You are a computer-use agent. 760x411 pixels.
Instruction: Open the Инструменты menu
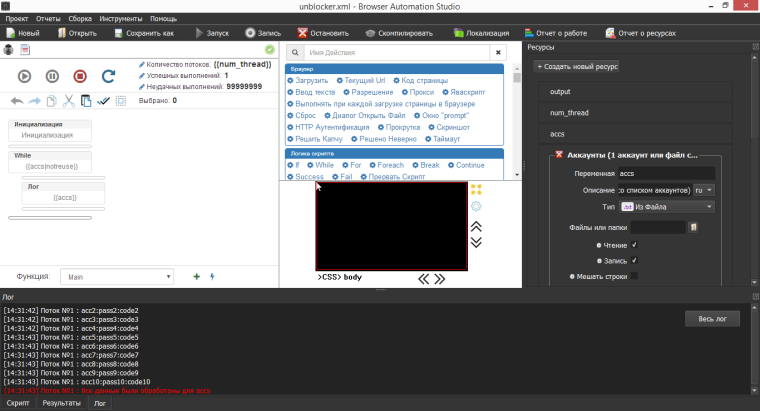tap(120, 19)
